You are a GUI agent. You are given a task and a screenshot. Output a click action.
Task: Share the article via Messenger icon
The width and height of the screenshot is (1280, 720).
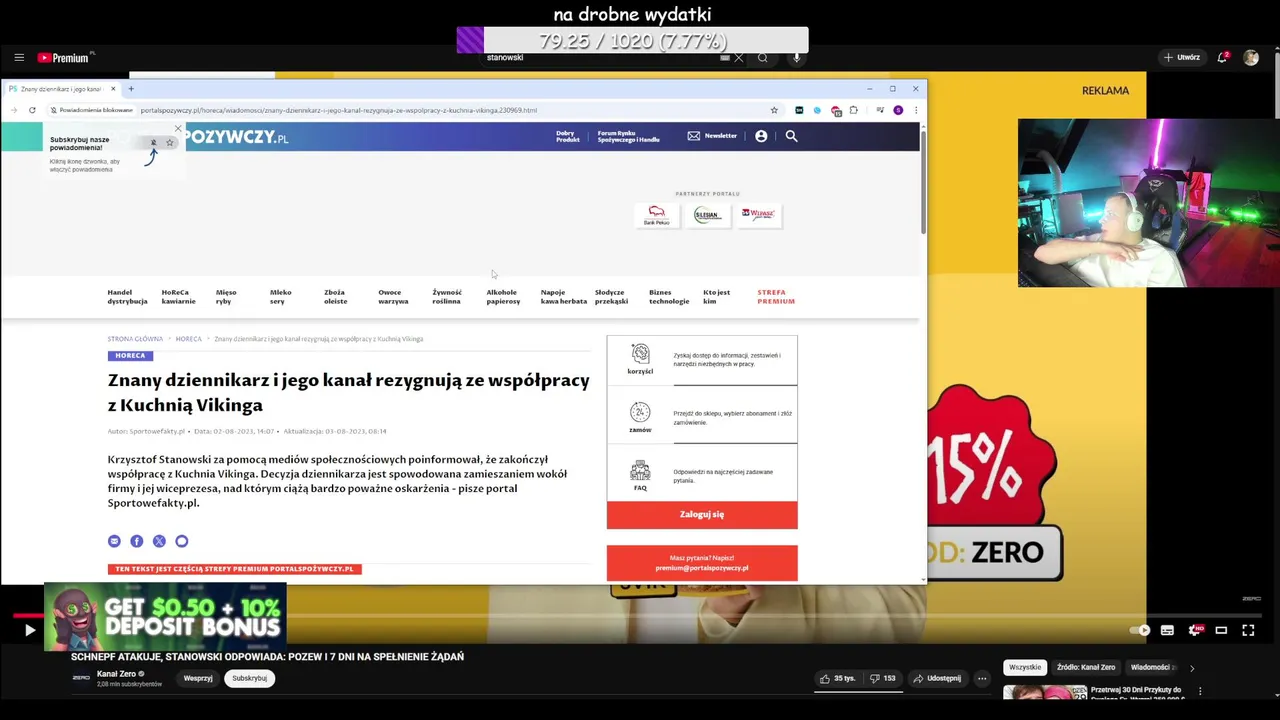(182, 541)
